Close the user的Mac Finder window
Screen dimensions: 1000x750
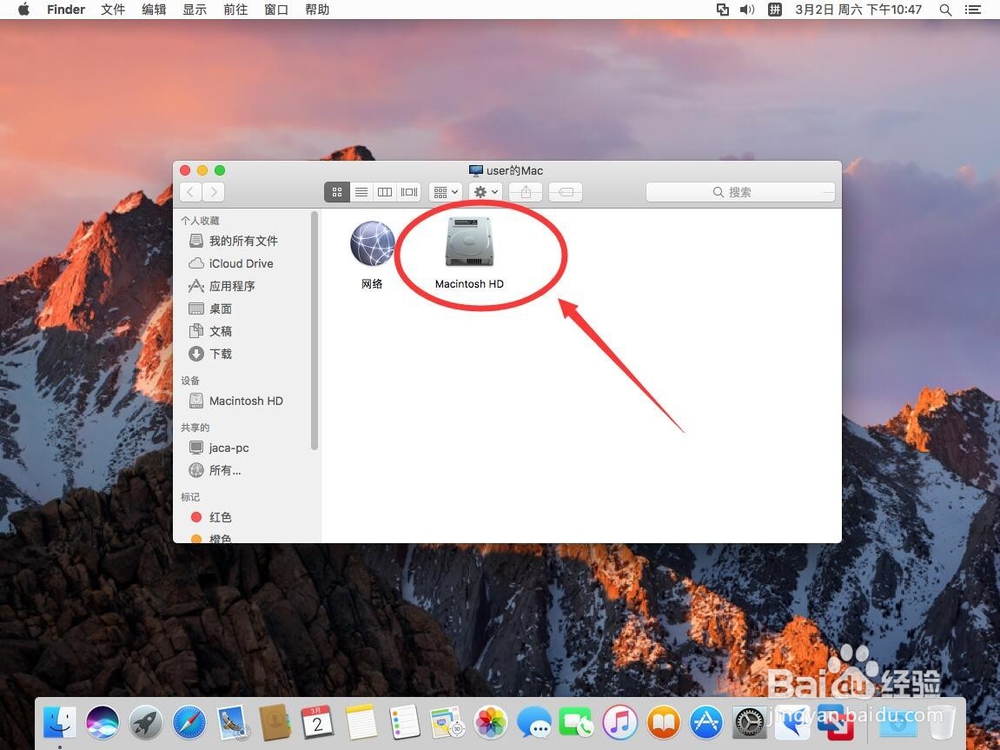click(185, 170)
